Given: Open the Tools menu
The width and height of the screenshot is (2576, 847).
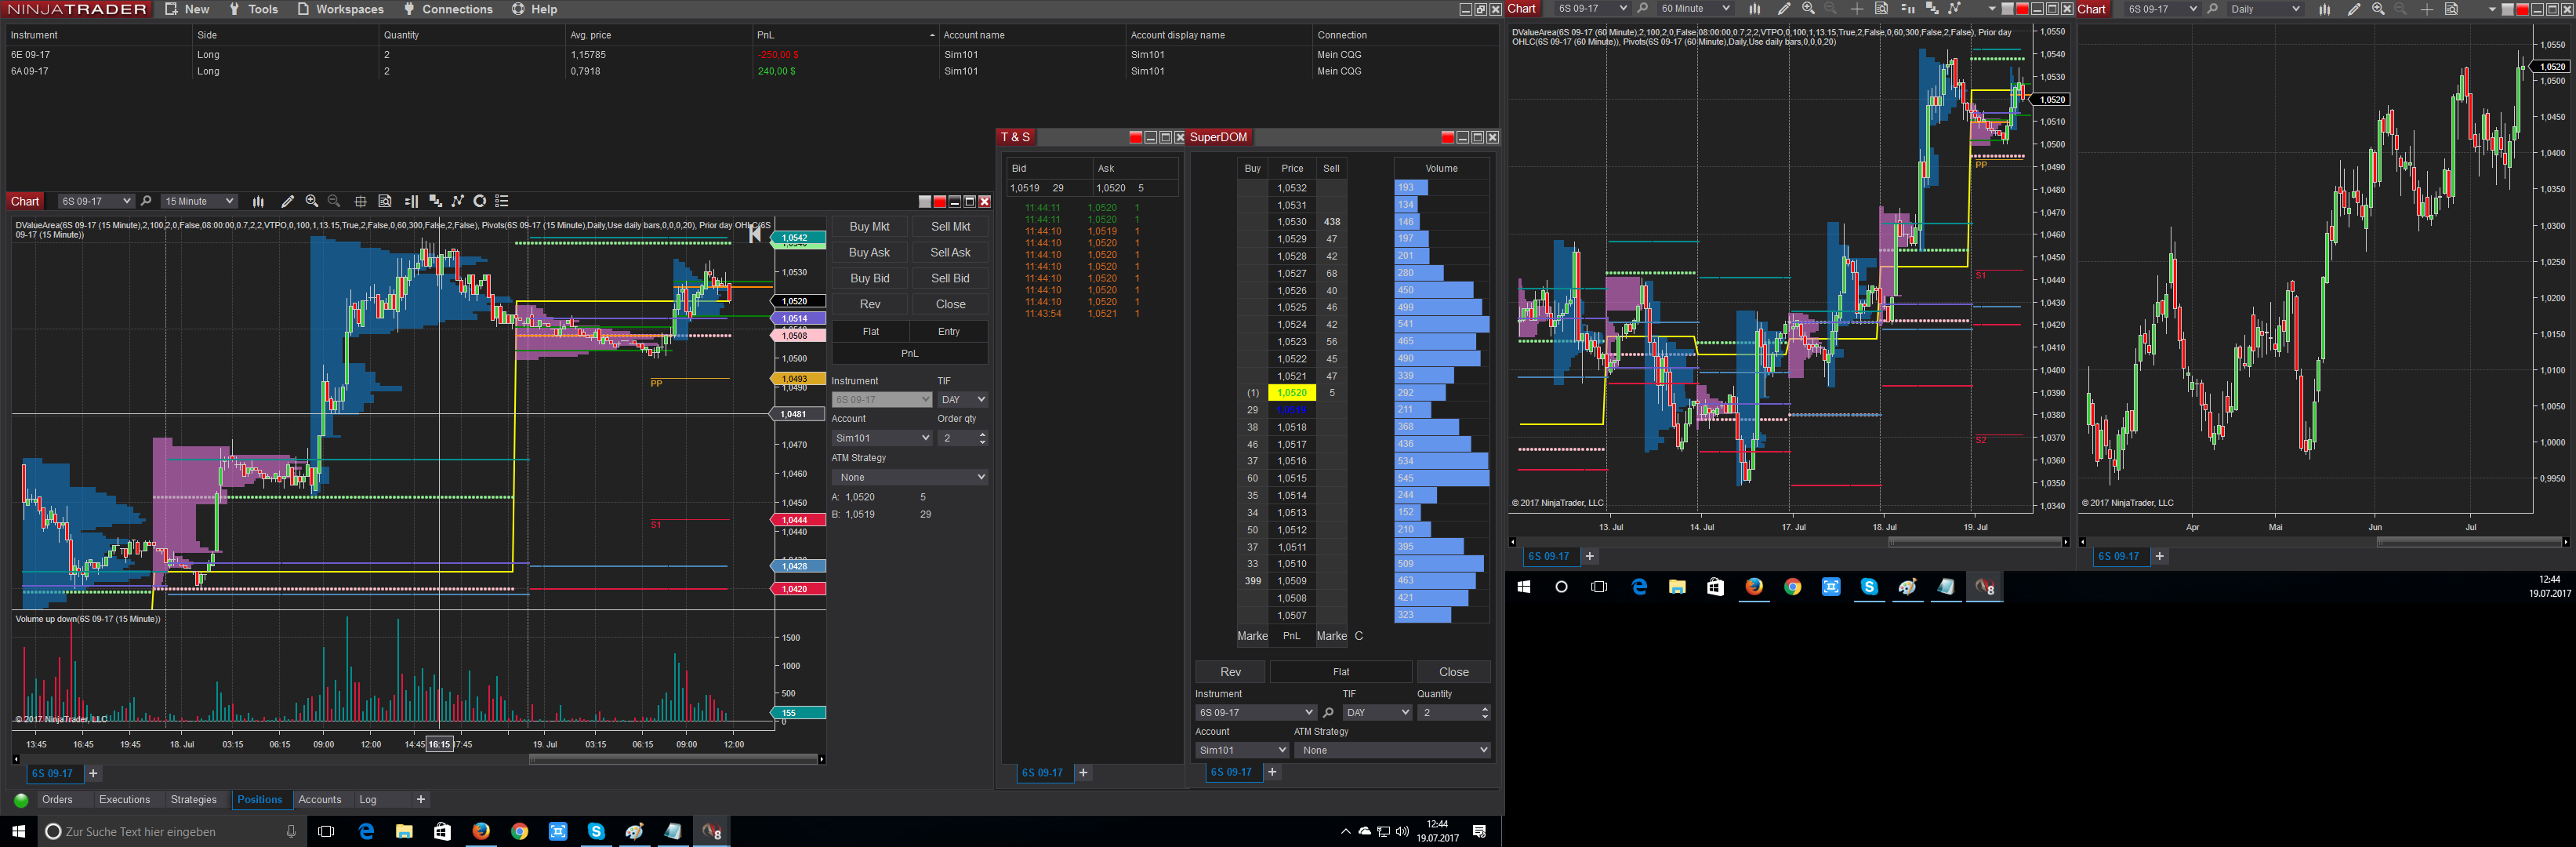Looking at the screenshot, I should point(253,9).
